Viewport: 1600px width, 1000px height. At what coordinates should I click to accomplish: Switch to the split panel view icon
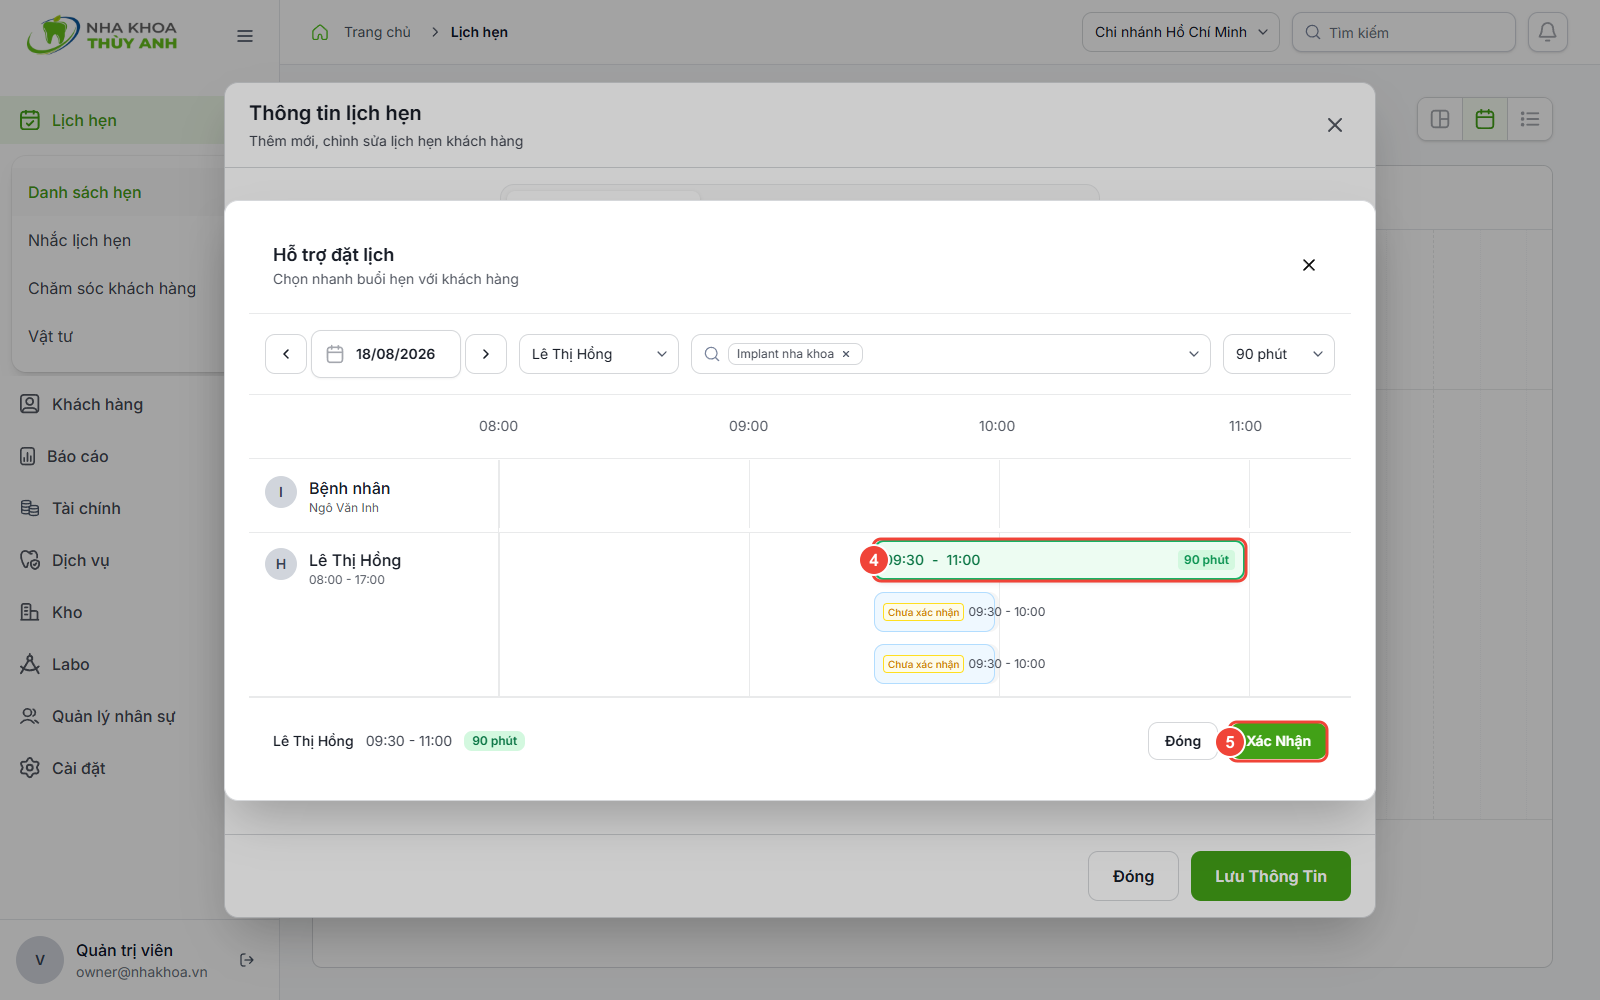pos(1440,119)
